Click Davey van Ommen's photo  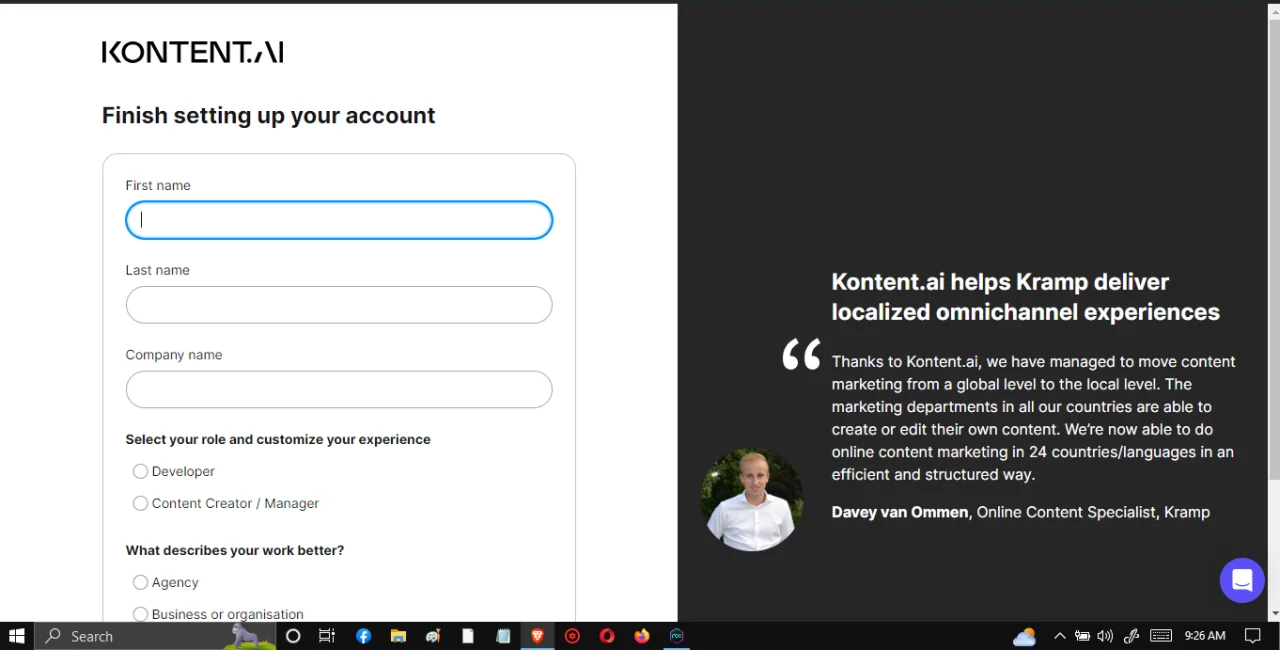[751, 499]
